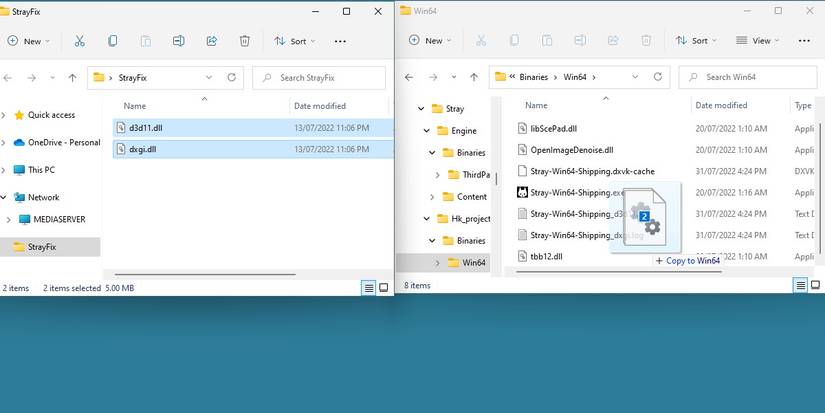825x413 pixels.
Task: Open See more ellipsis in StrayFix toolbar
Action: coord(340,41)
